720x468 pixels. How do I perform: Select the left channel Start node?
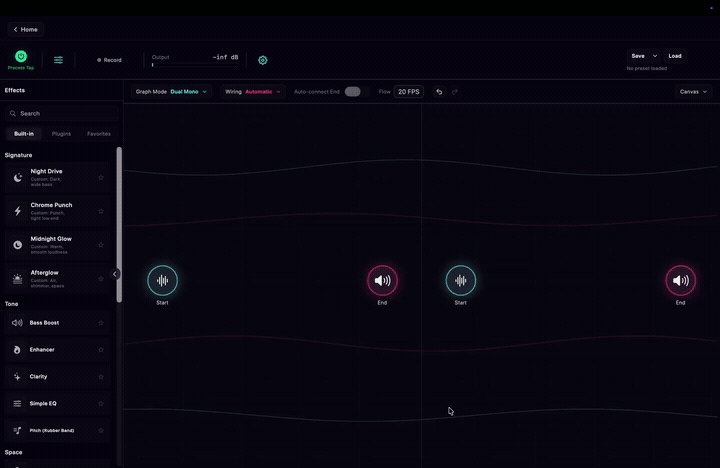tap(163, 281)
